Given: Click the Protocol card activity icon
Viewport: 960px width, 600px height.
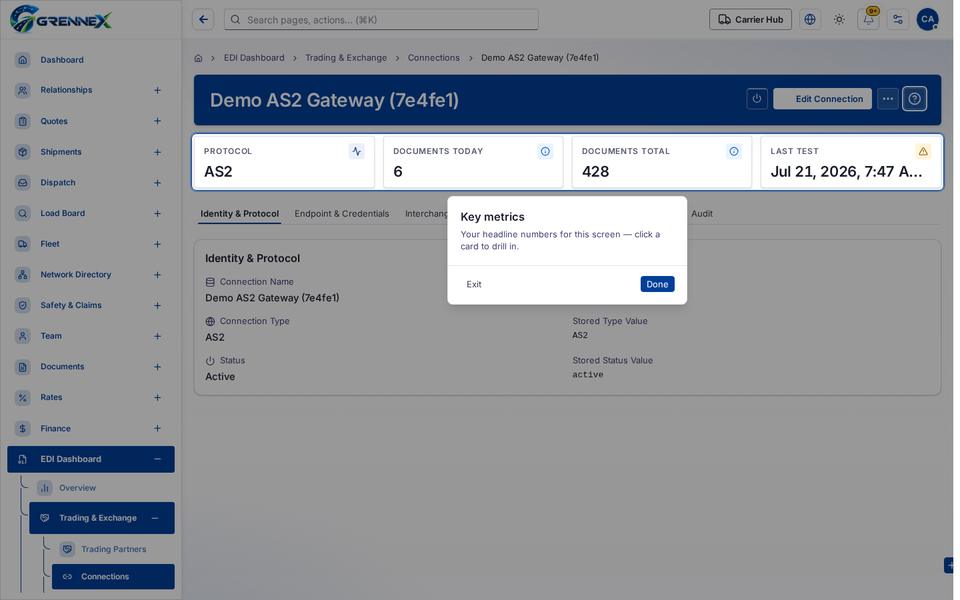Looking at the screenshot, I should pos(356,151).
